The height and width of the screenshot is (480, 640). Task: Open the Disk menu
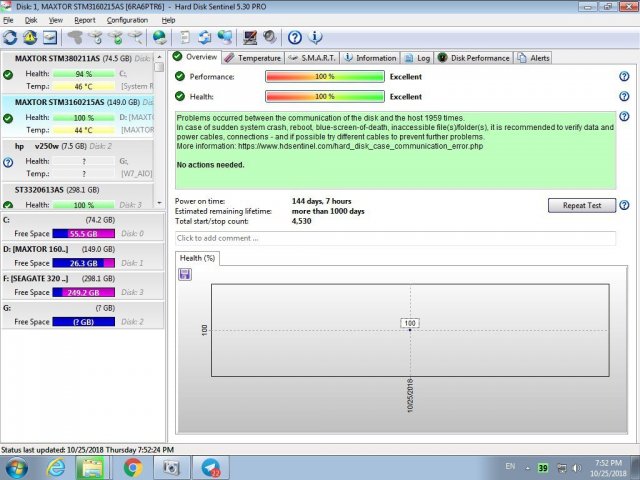31,20
